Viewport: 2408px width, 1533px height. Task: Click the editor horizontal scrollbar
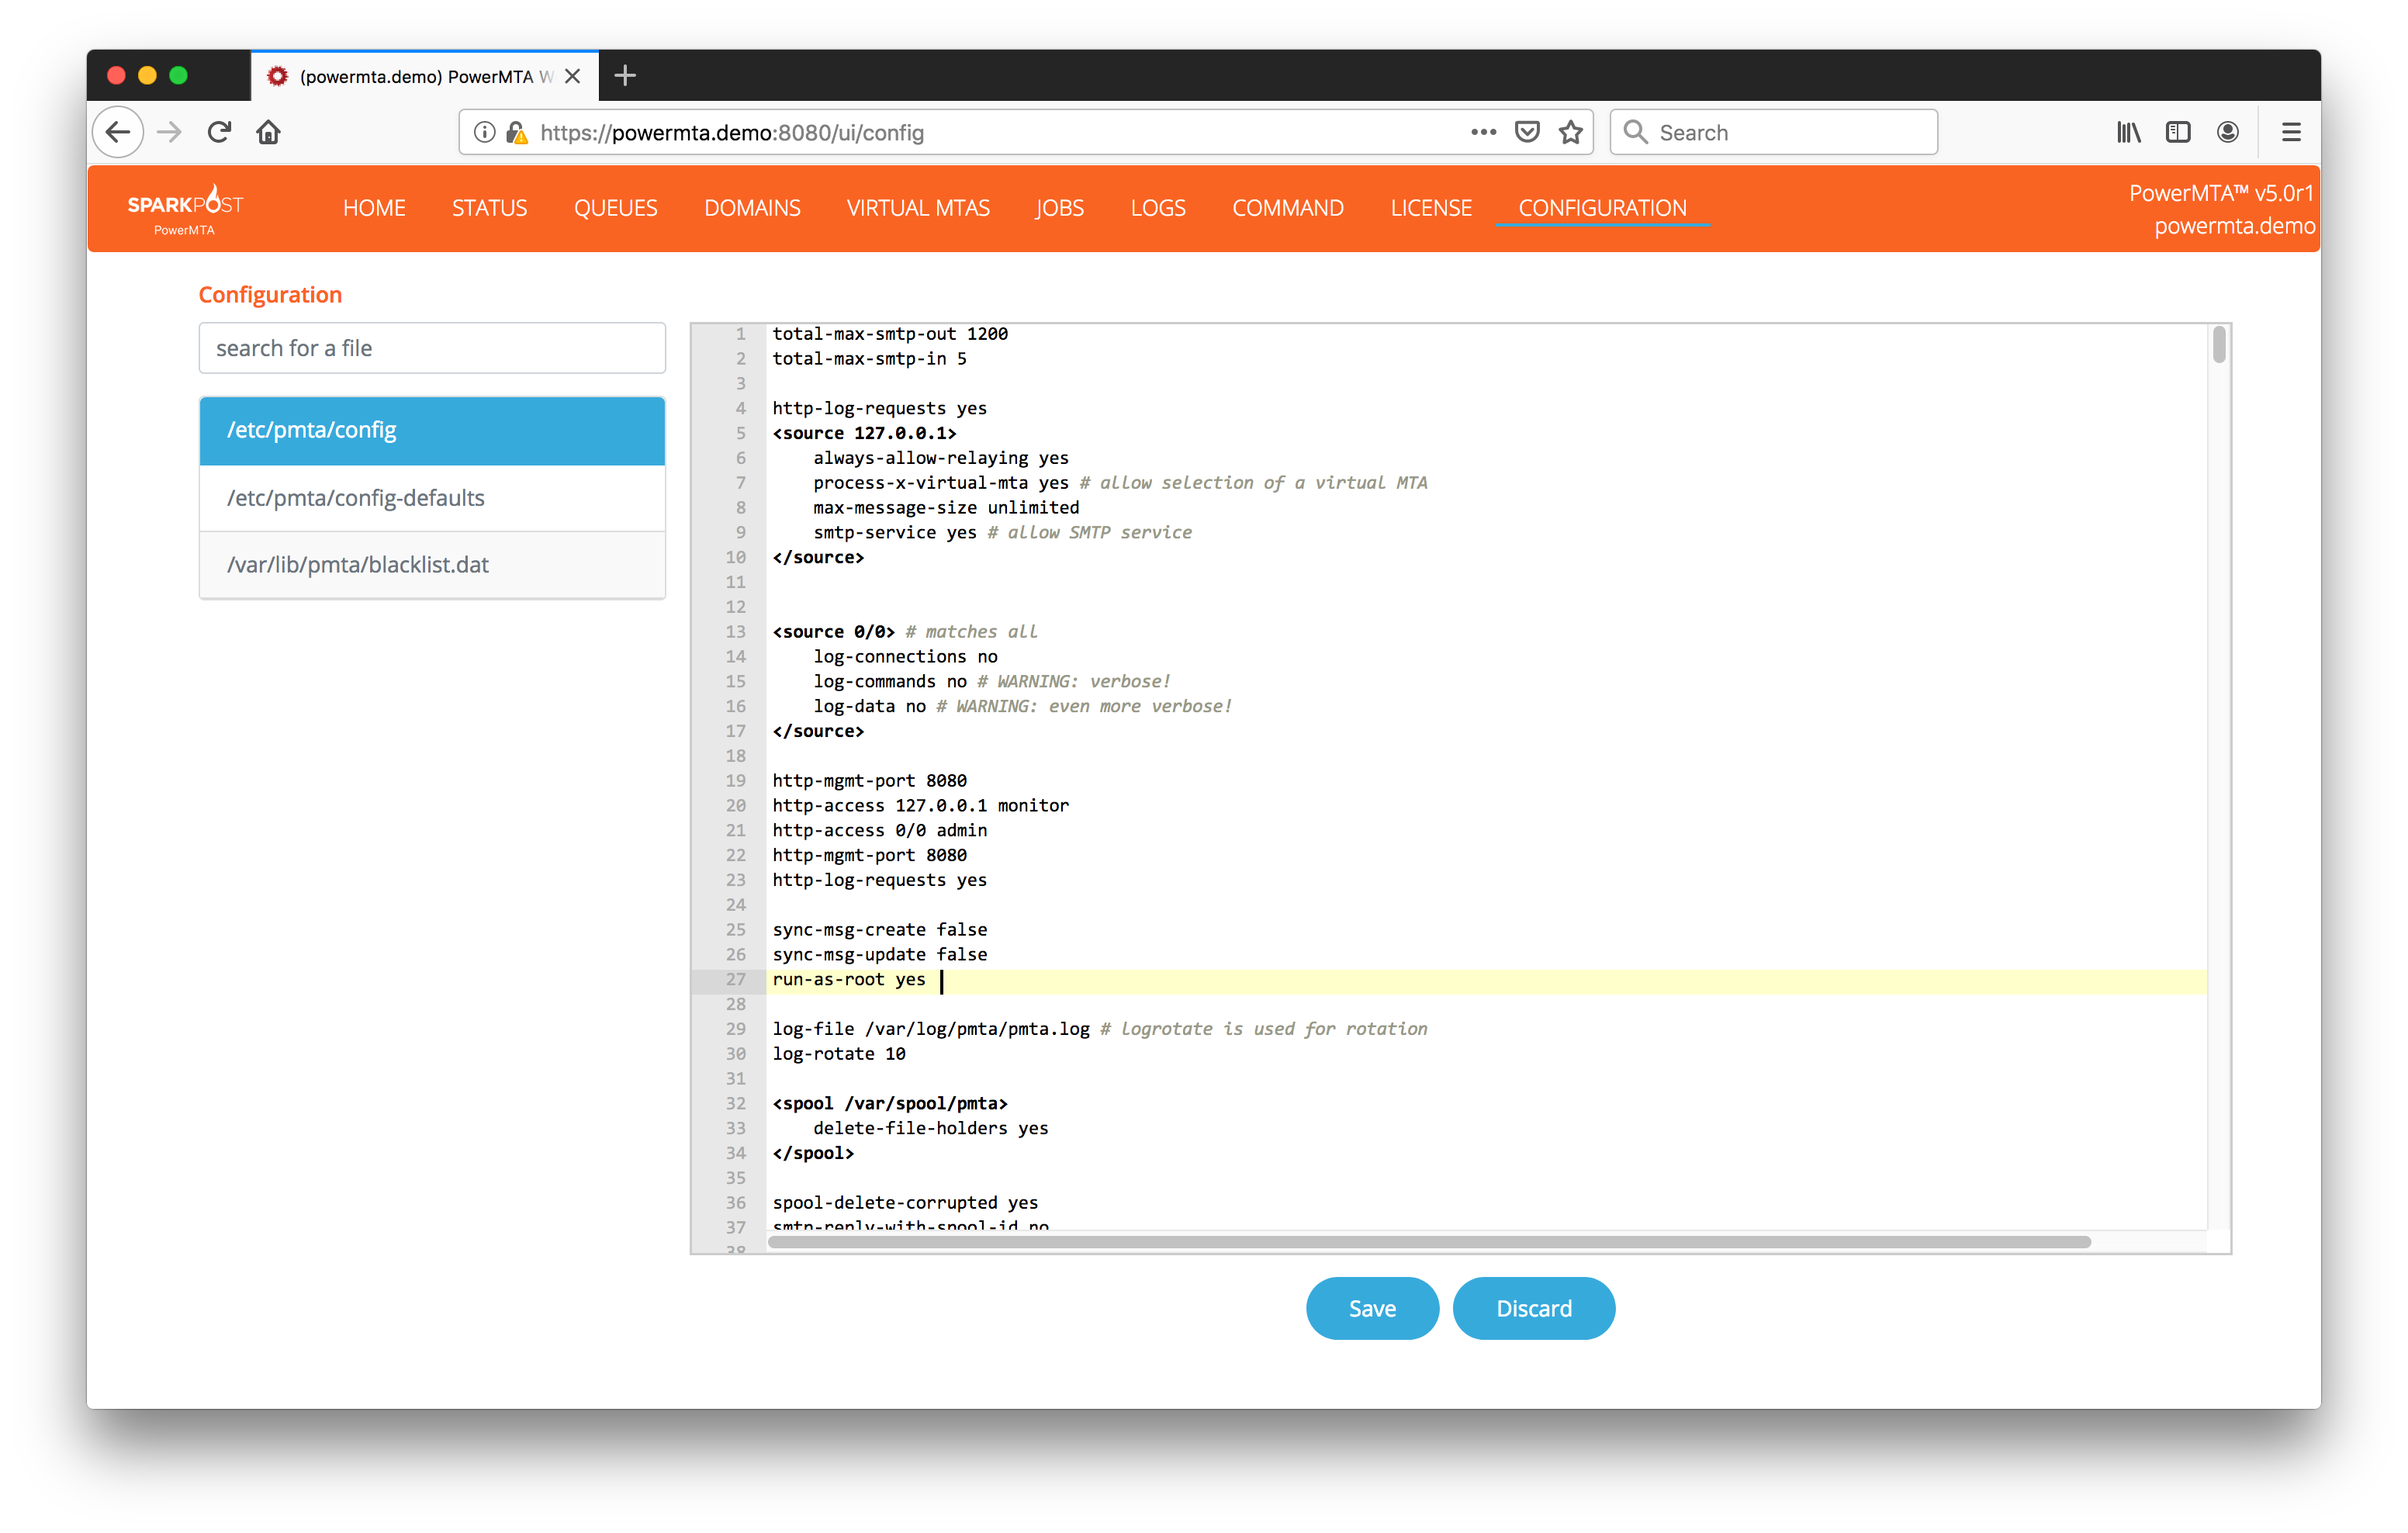coord(1428,1242)
